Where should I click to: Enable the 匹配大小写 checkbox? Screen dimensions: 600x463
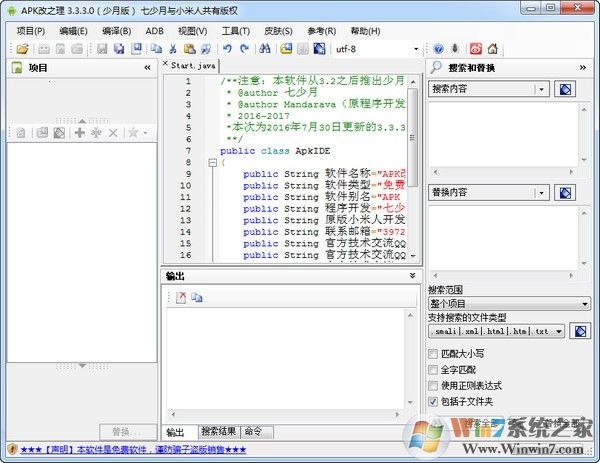tap(433, 354)
